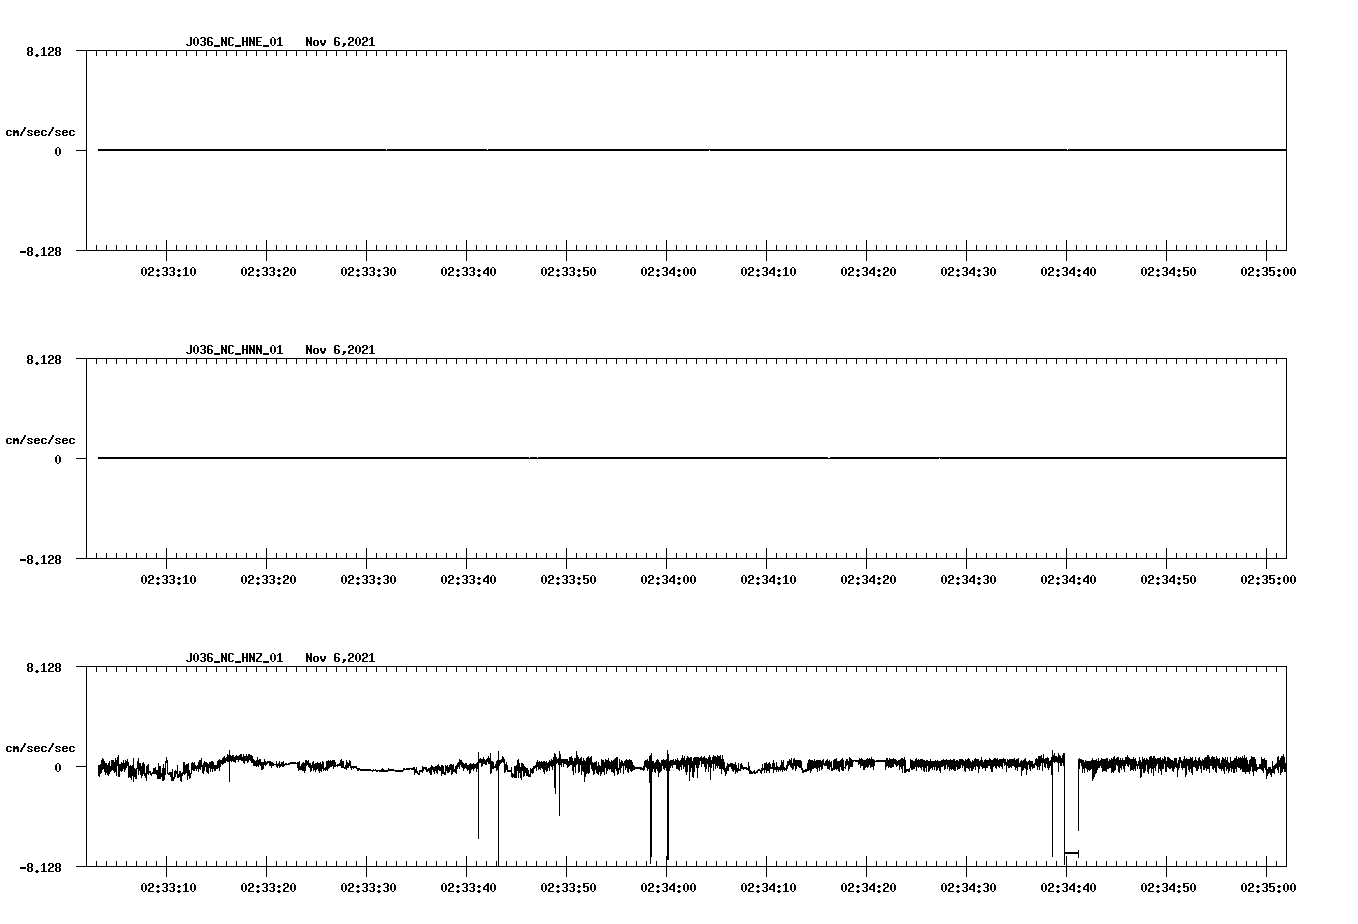Screen dimensions: 1358x924
Task: Pick 02:34:30 time label under HNZ plot
Action: tap(968, 887)
